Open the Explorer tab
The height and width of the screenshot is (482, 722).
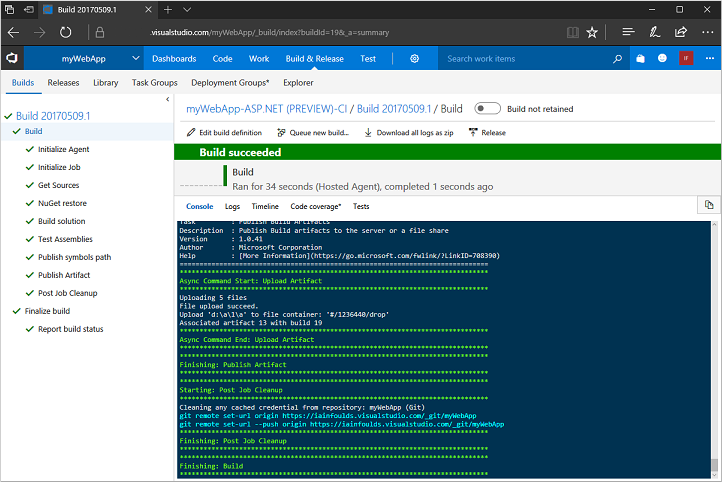[x=298, y=82]
